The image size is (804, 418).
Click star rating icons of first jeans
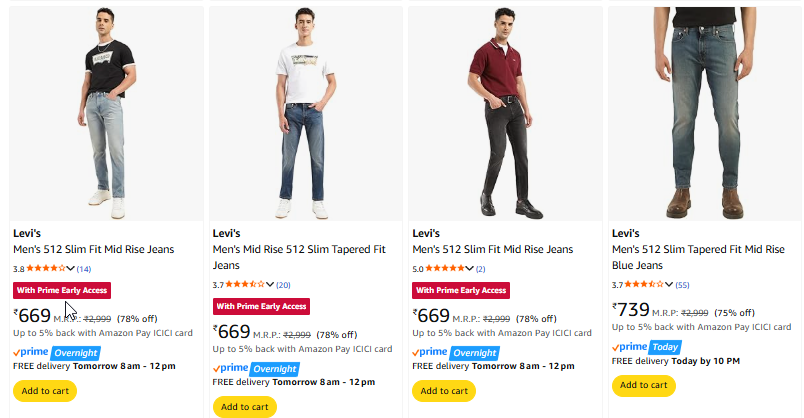click(x=45, y=269)
